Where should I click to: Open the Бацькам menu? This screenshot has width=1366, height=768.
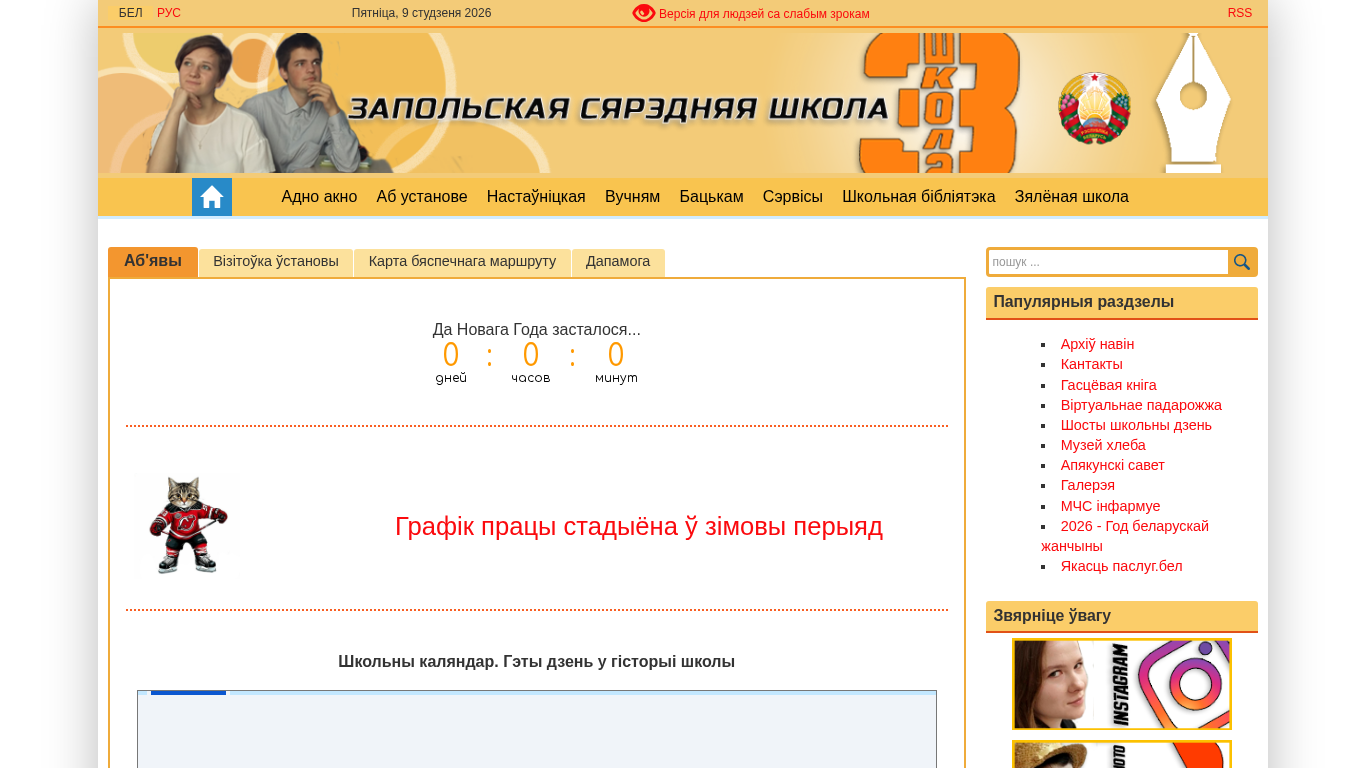pos(711,197)
